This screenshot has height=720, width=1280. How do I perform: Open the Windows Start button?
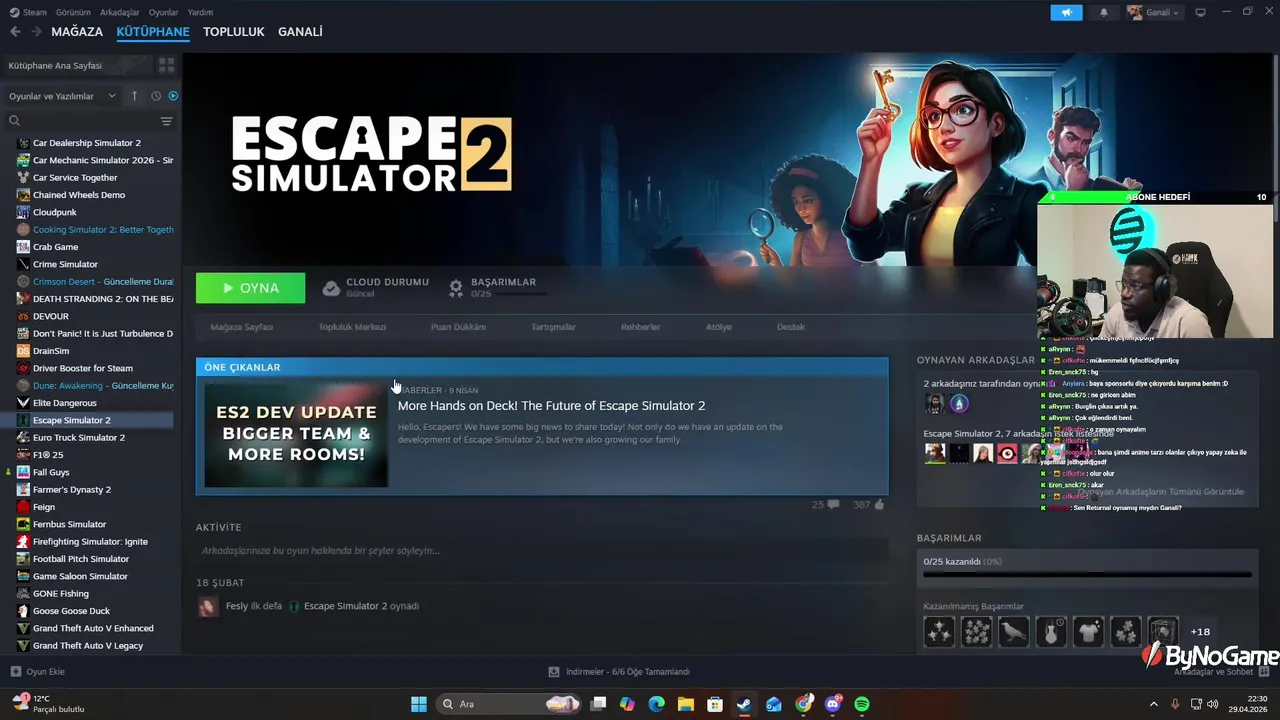[x=419, y=704]
